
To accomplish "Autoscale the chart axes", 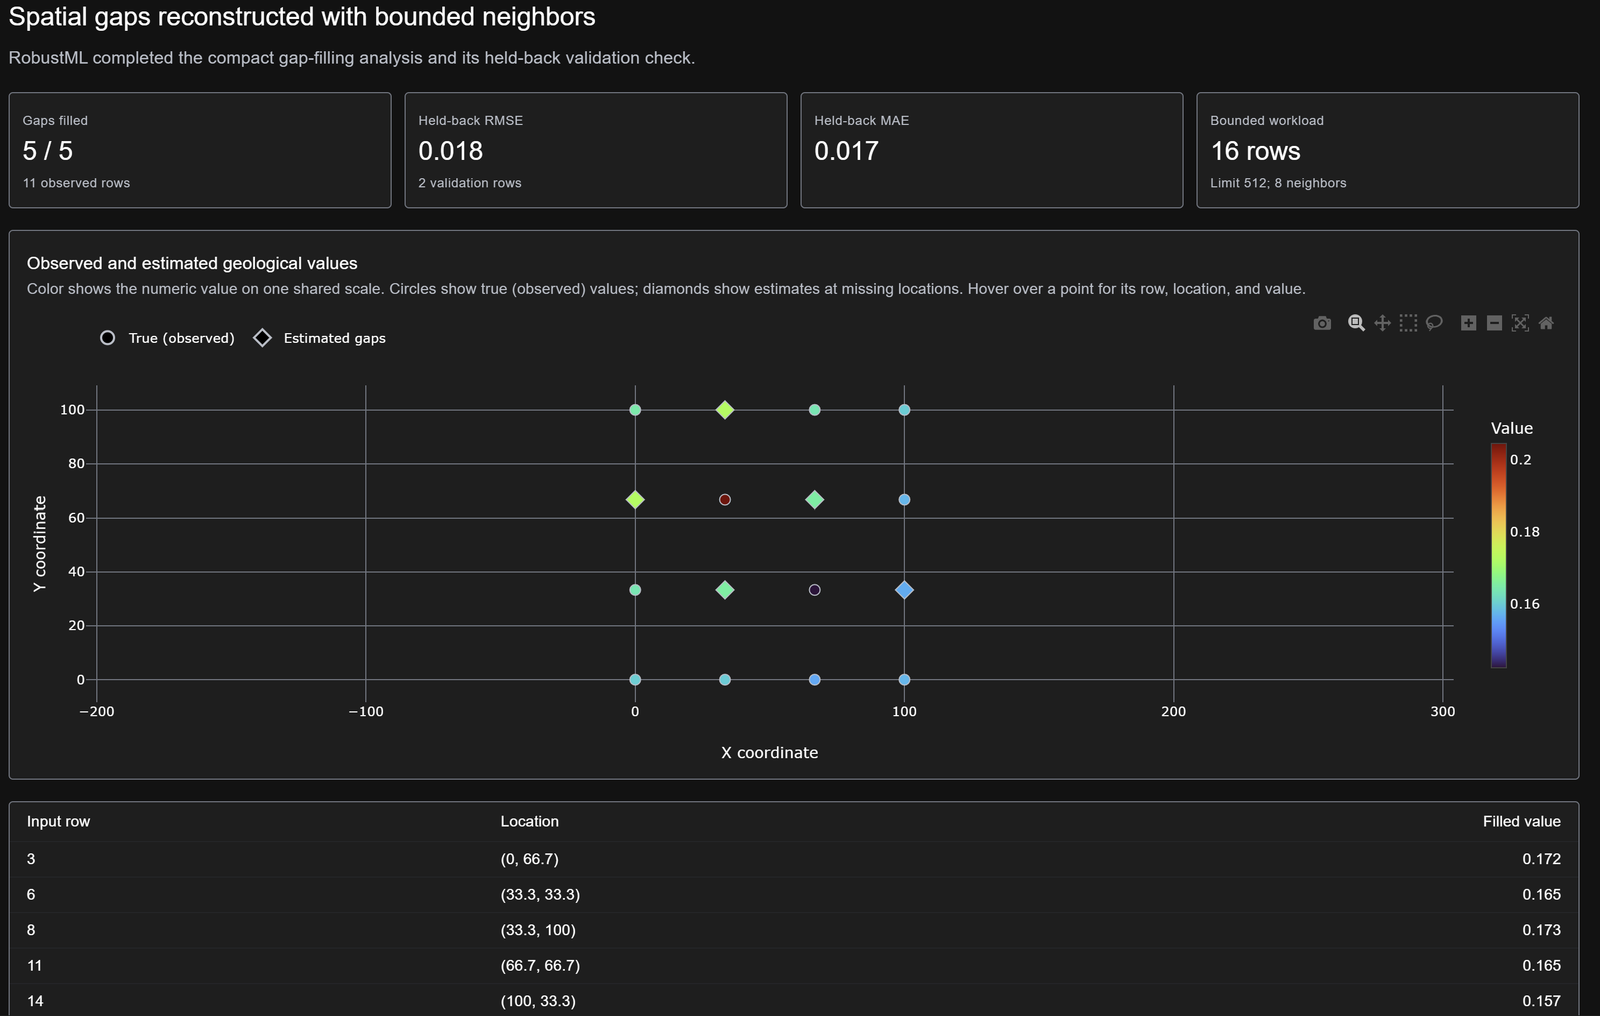I will [1520, 323].
